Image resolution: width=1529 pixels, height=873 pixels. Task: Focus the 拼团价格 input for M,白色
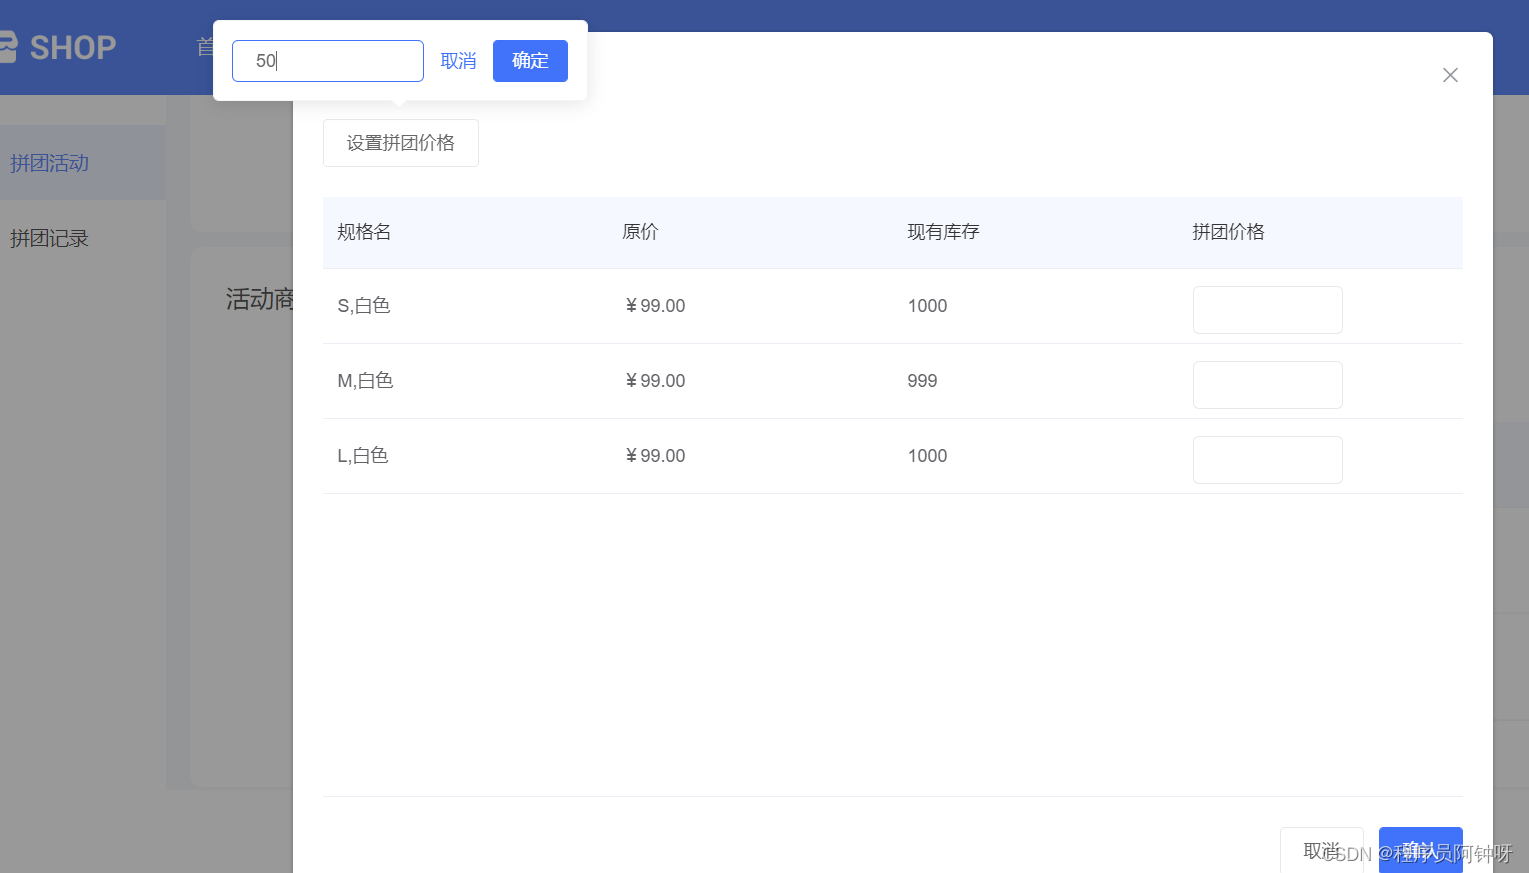[1268, 385]
